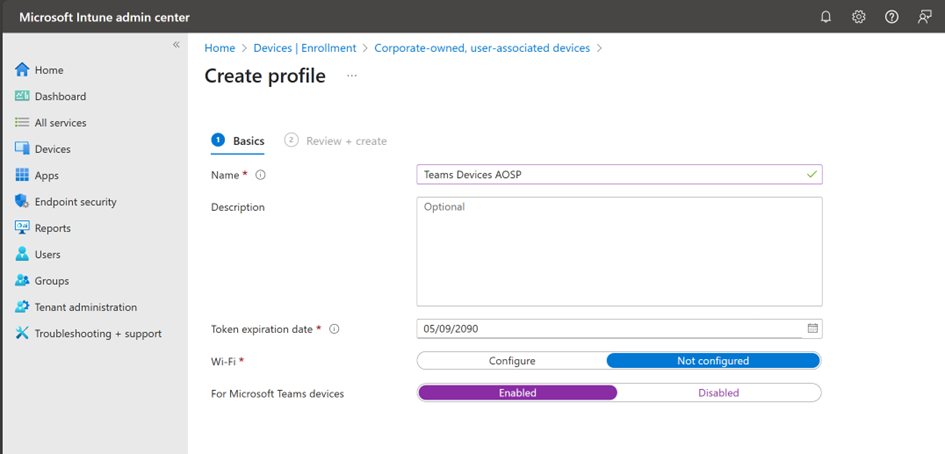Click the Reports screen icon
945x454 pixels.
tap(22, 228)
